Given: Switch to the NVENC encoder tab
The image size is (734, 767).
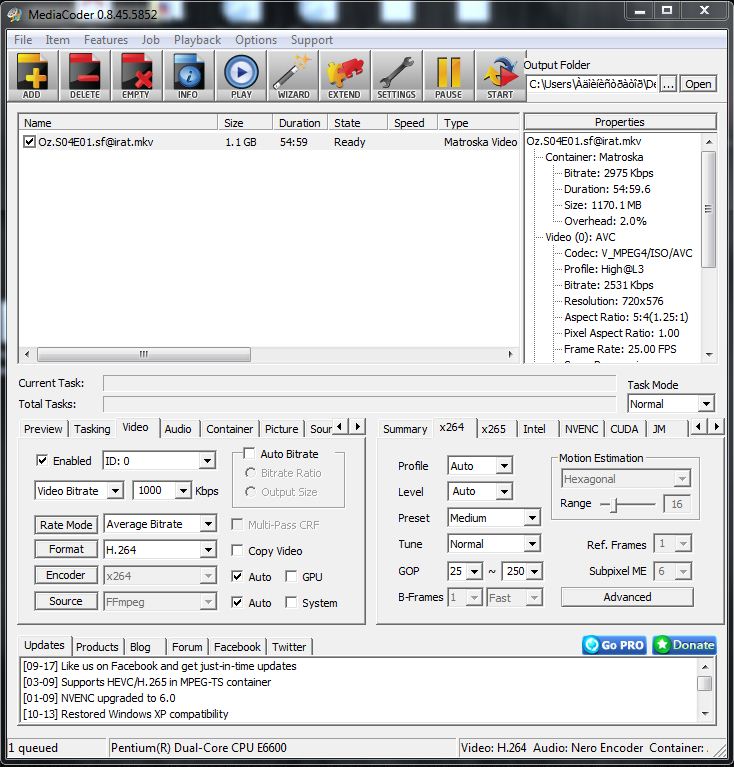Looking at the screenshot, I should click(581, 429).
